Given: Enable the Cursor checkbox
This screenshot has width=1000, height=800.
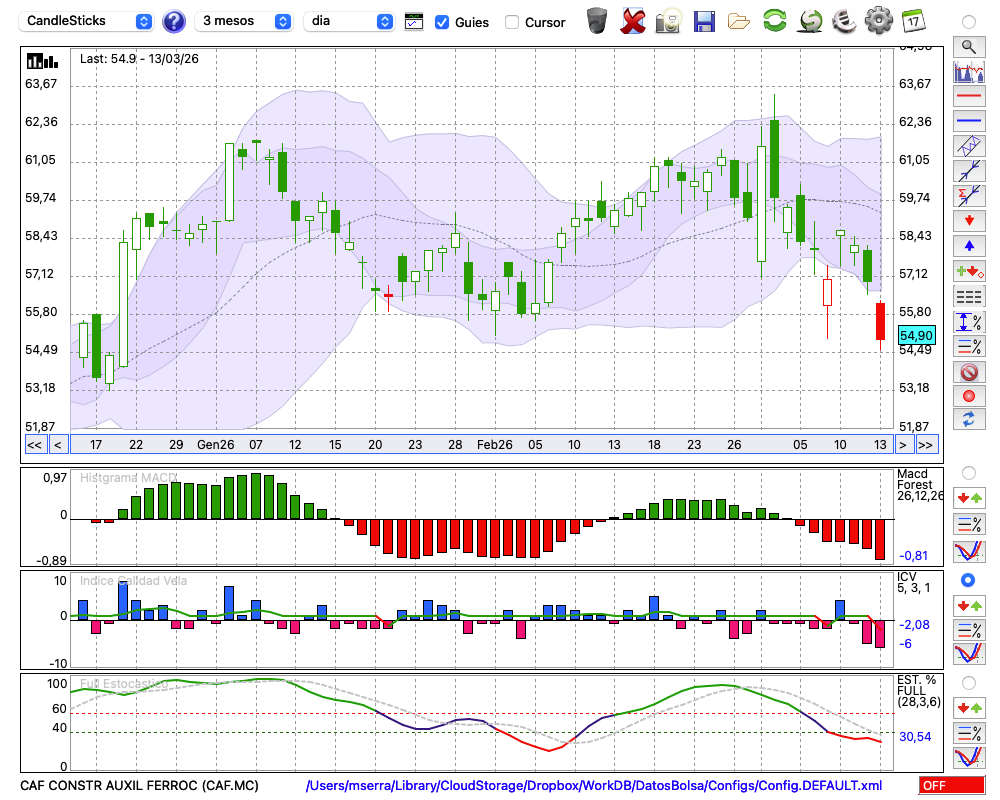Looking at the screenshot, I should [x=512, y=22].
